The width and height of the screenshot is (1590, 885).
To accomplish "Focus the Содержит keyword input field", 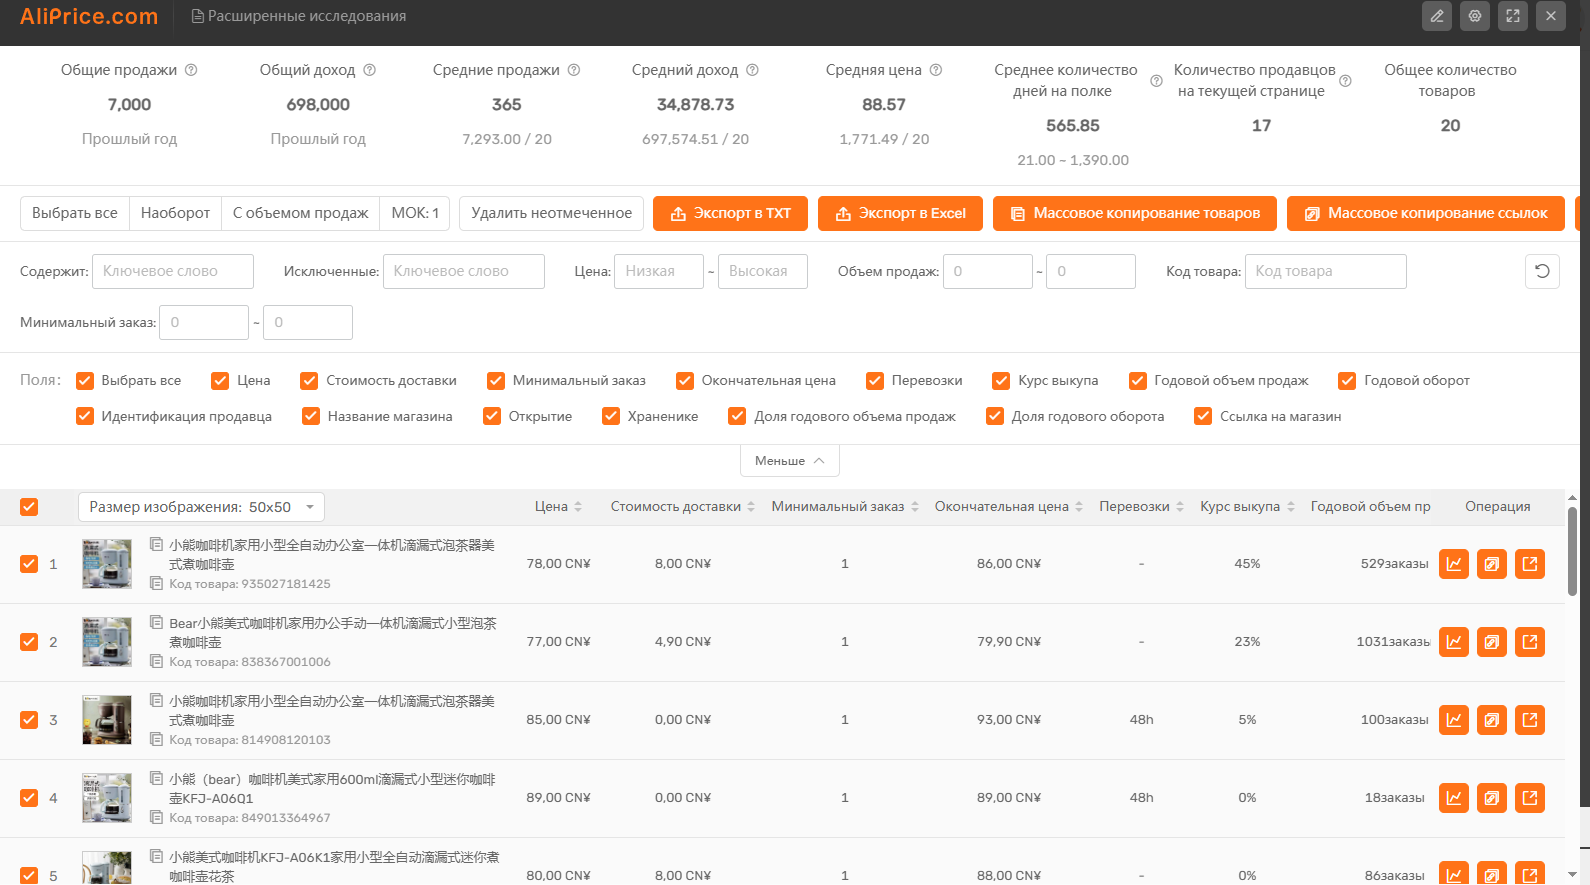I will (x=172, y=271).
